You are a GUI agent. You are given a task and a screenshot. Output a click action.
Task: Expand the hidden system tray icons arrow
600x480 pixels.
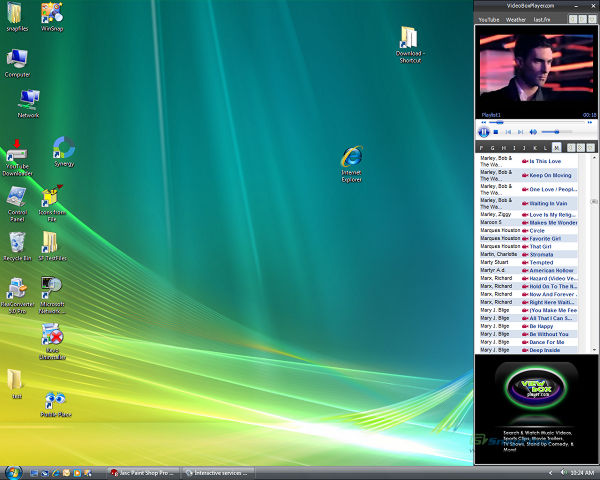click(x=551, y=473)
